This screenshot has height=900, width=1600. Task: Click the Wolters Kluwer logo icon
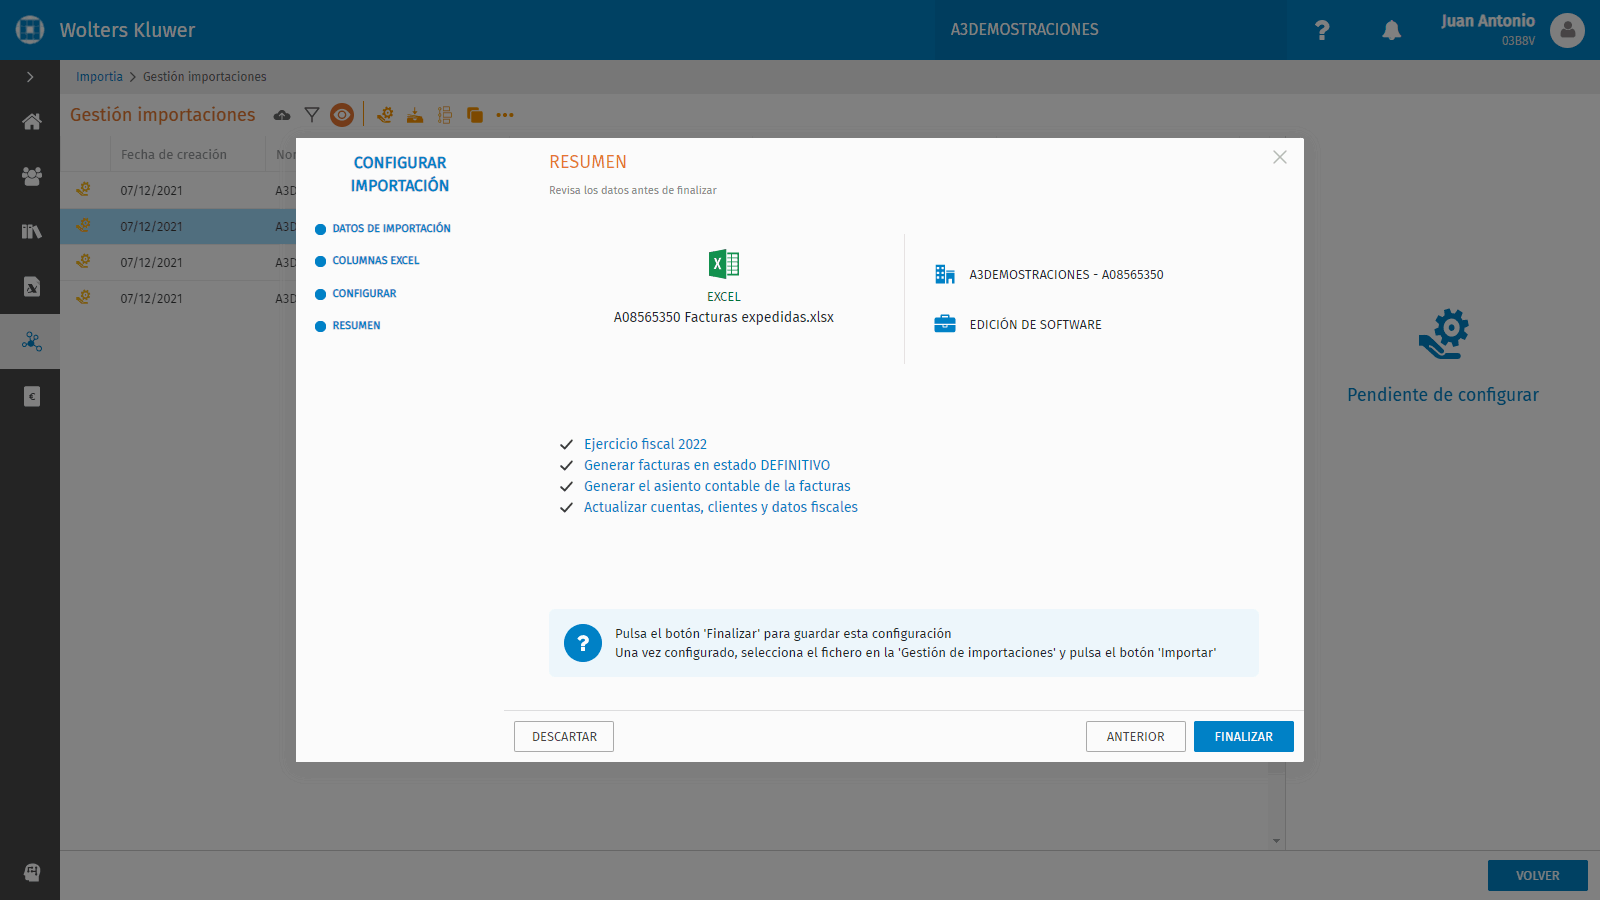coord(30,30)
